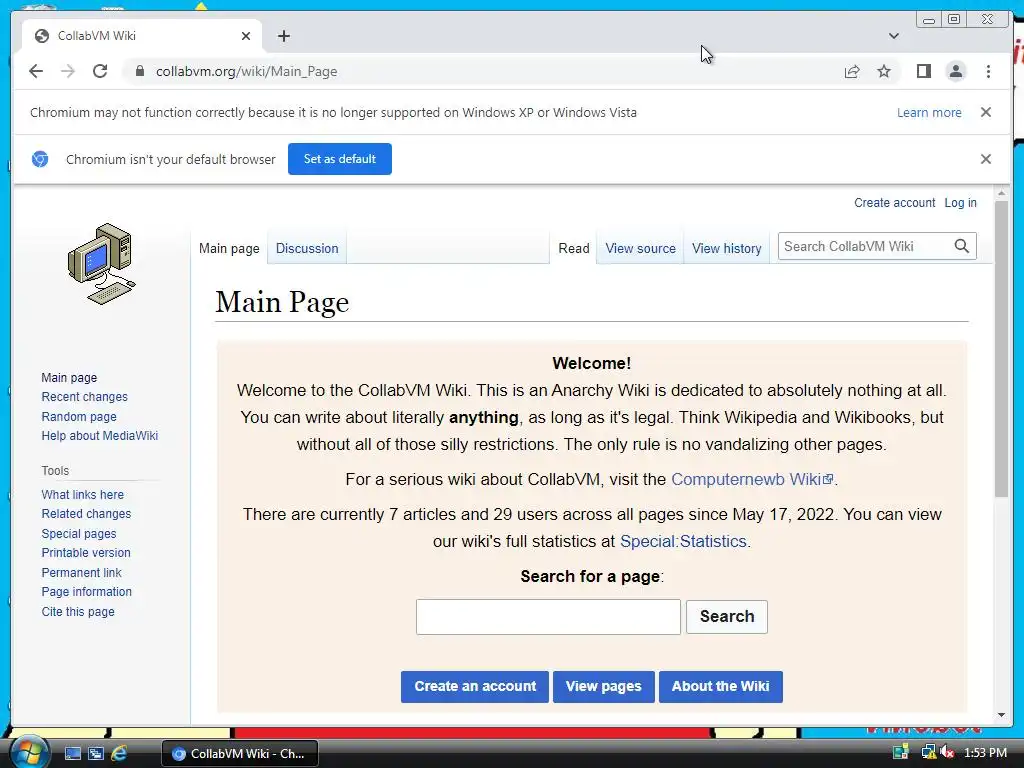Open Page information link
Screen dimensions: 1024x768
point(86,592)
